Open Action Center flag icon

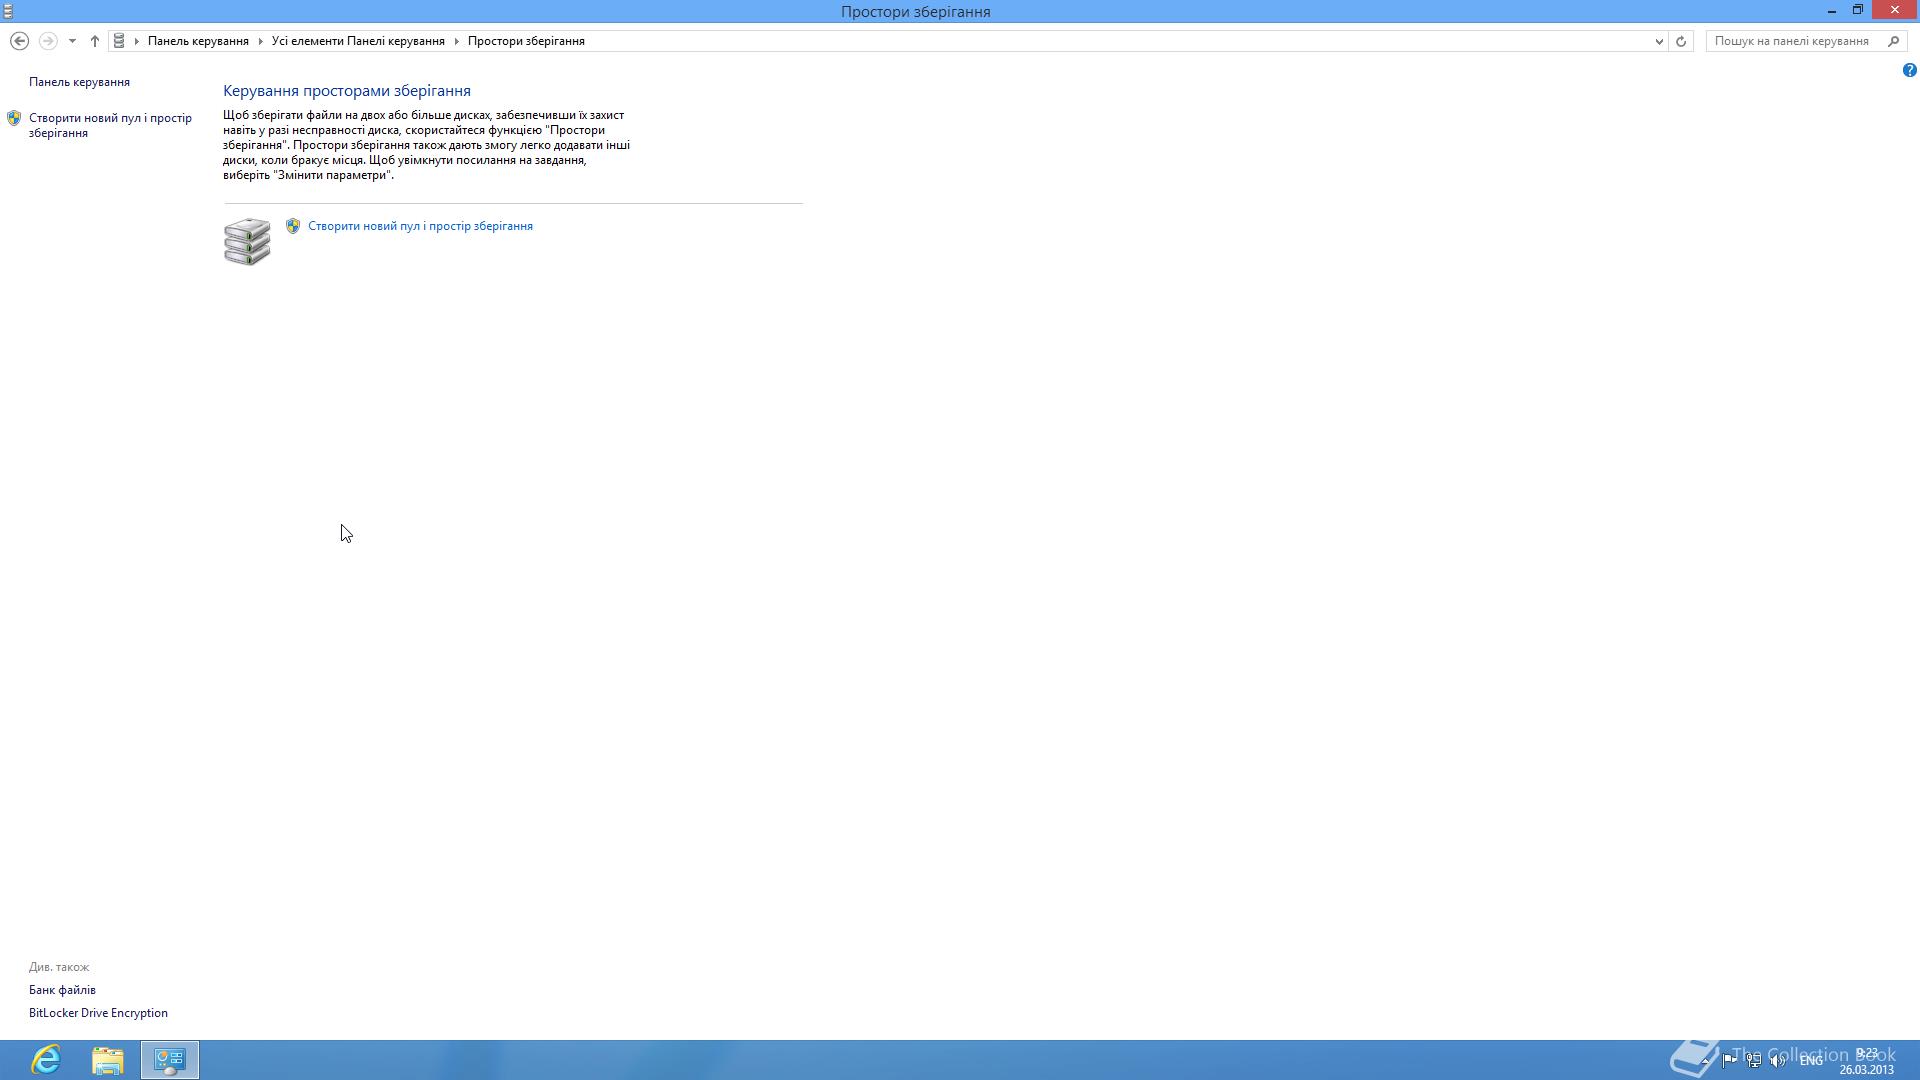pos(1729,1060)
